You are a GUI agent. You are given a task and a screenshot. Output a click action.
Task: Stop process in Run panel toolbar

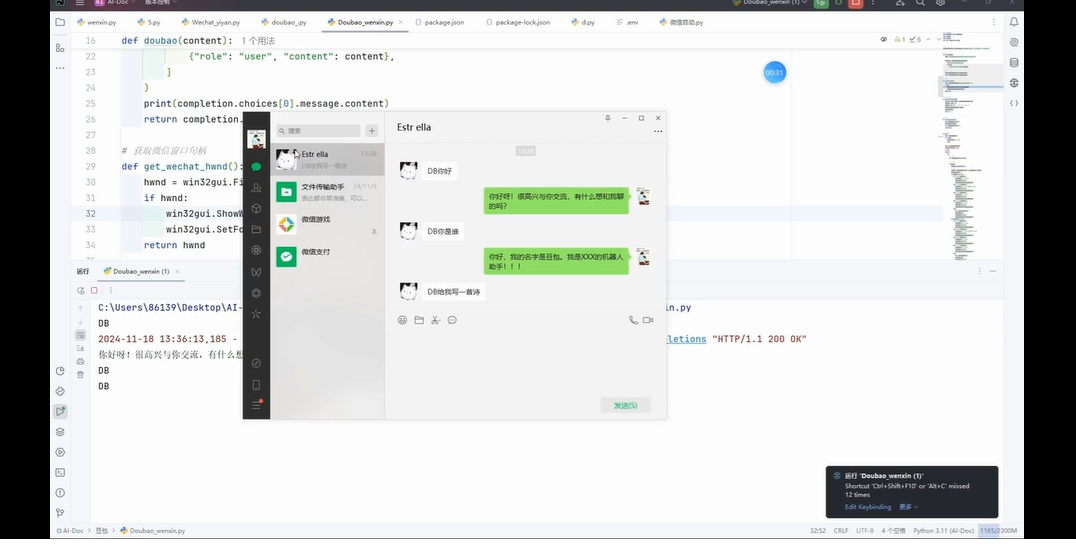pos(95,290)
